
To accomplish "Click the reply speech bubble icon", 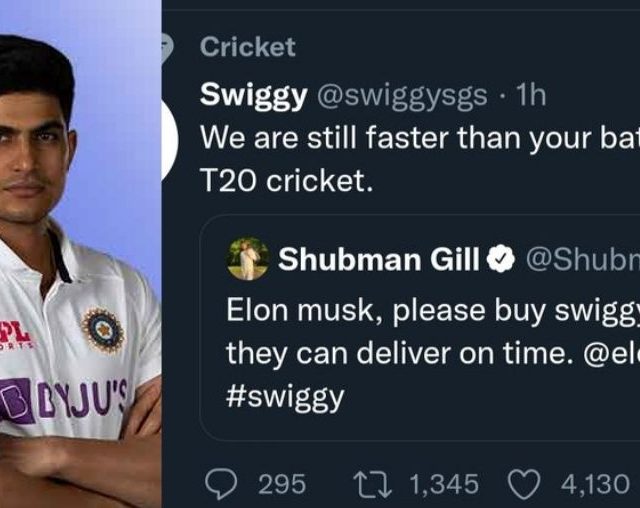I will pyautogui.click(x=219, y=484).
